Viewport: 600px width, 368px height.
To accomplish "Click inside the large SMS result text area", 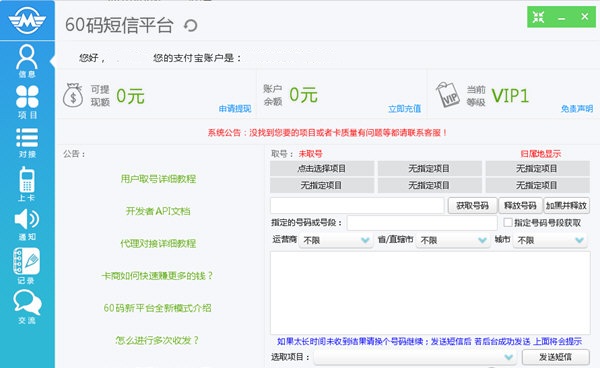I will point(430,293).
